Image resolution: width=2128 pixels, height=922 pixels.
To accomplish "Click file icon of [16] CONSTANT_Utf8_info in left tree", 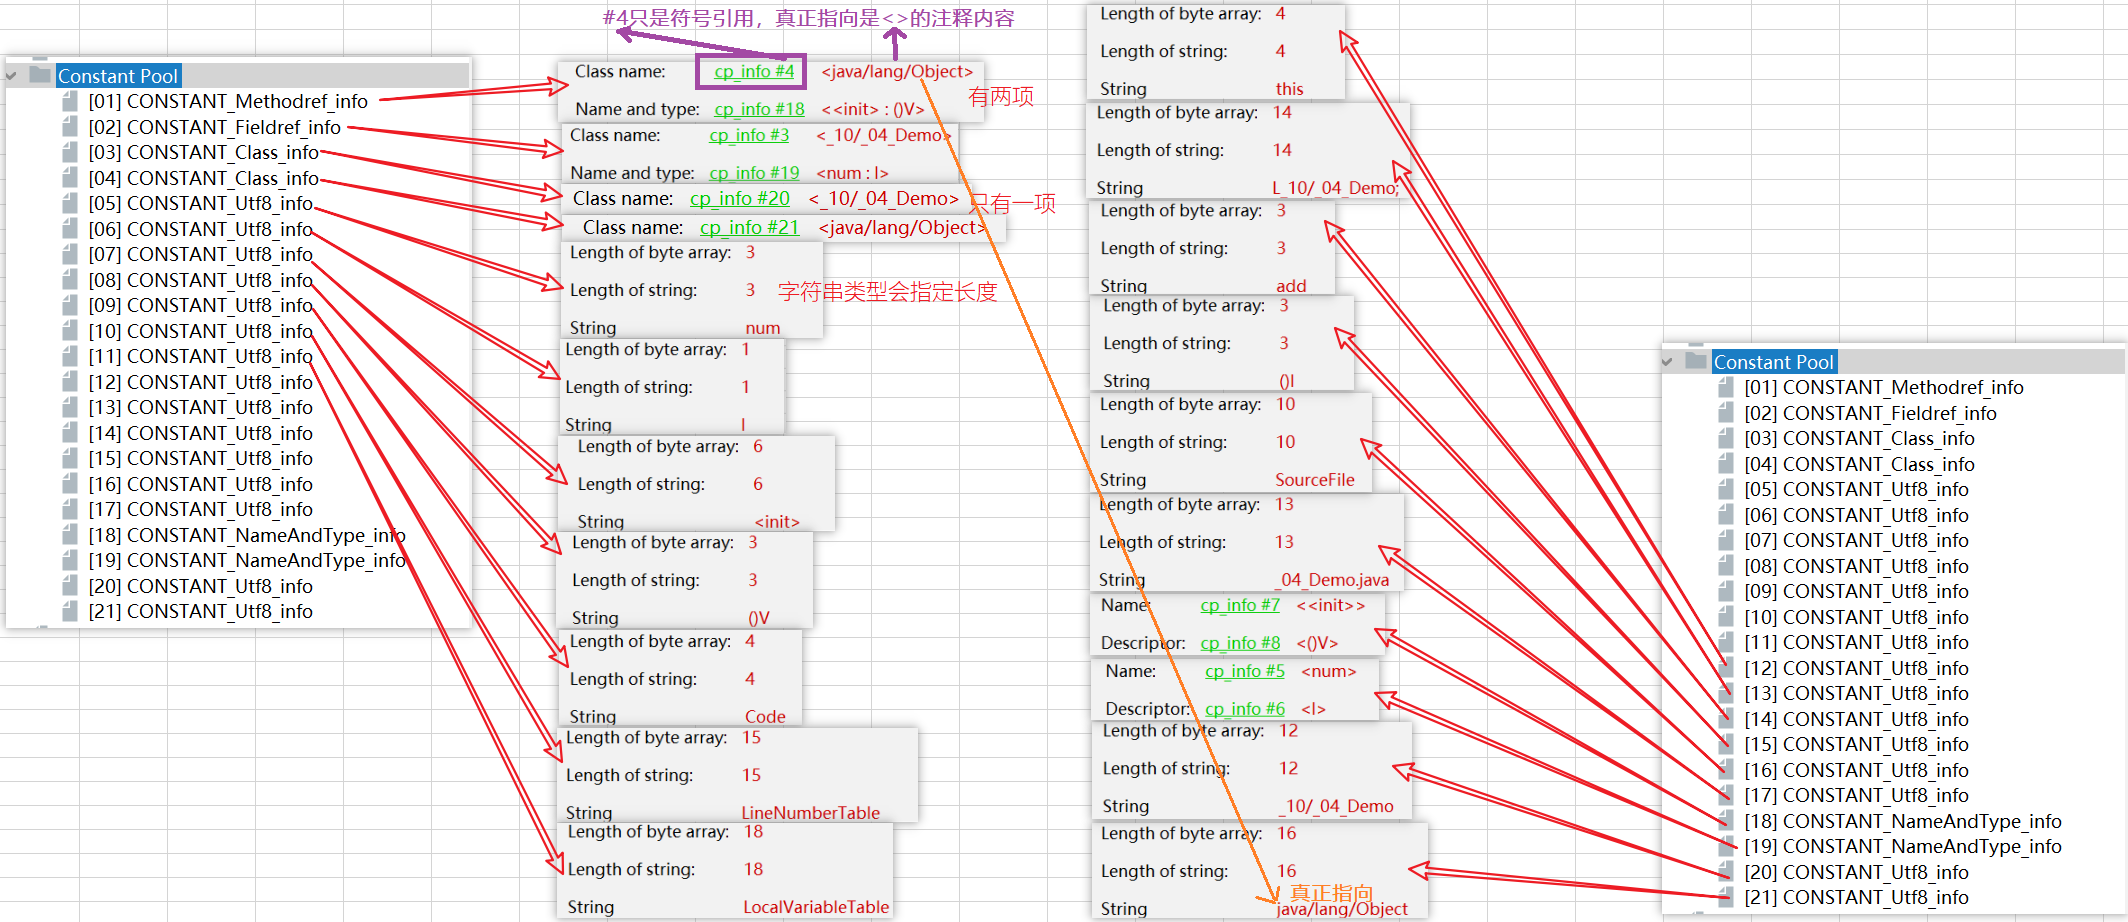I will pos(70,484).
